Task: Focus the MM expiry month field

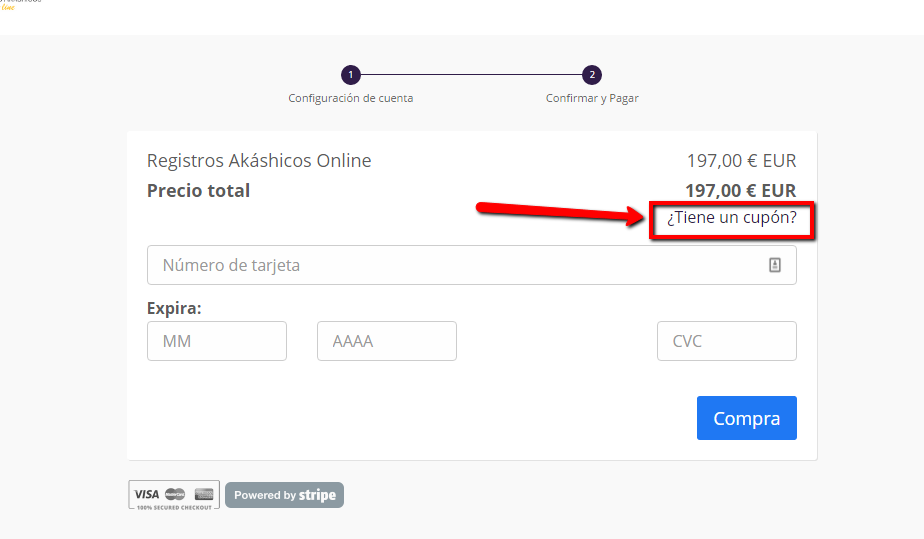Action: (x=217, y=341)
